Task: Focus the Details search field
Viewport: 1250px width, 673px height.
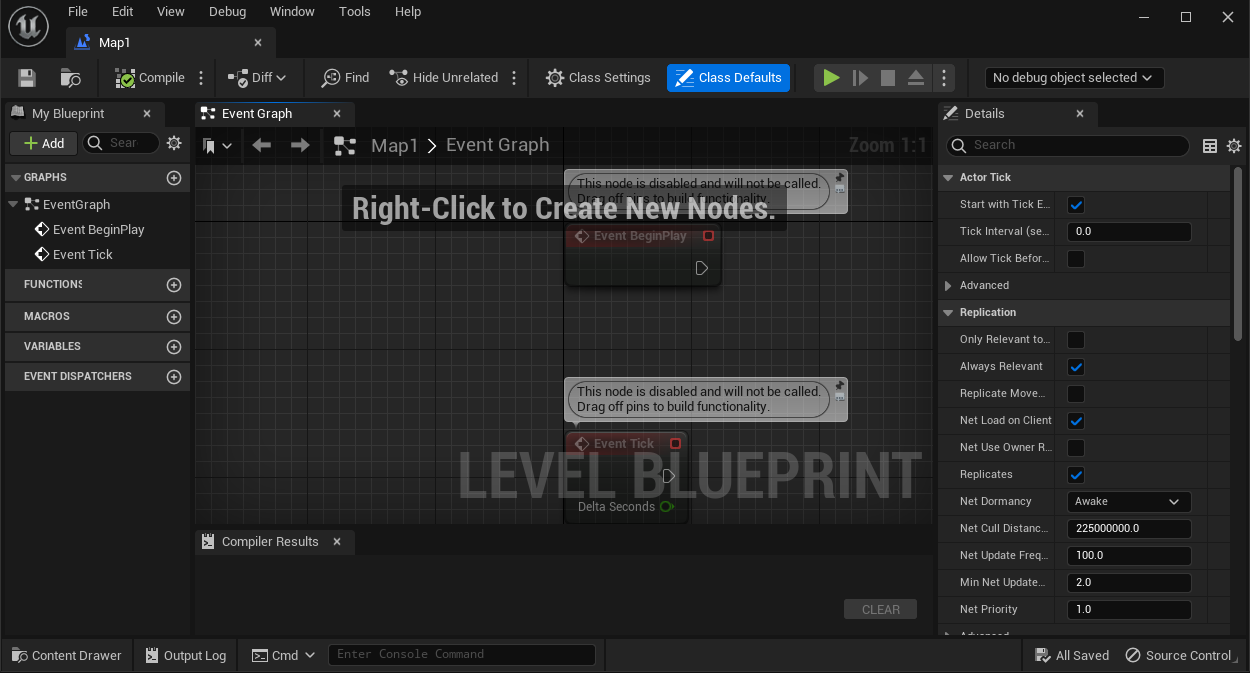Action: (x=1068, y=145)
